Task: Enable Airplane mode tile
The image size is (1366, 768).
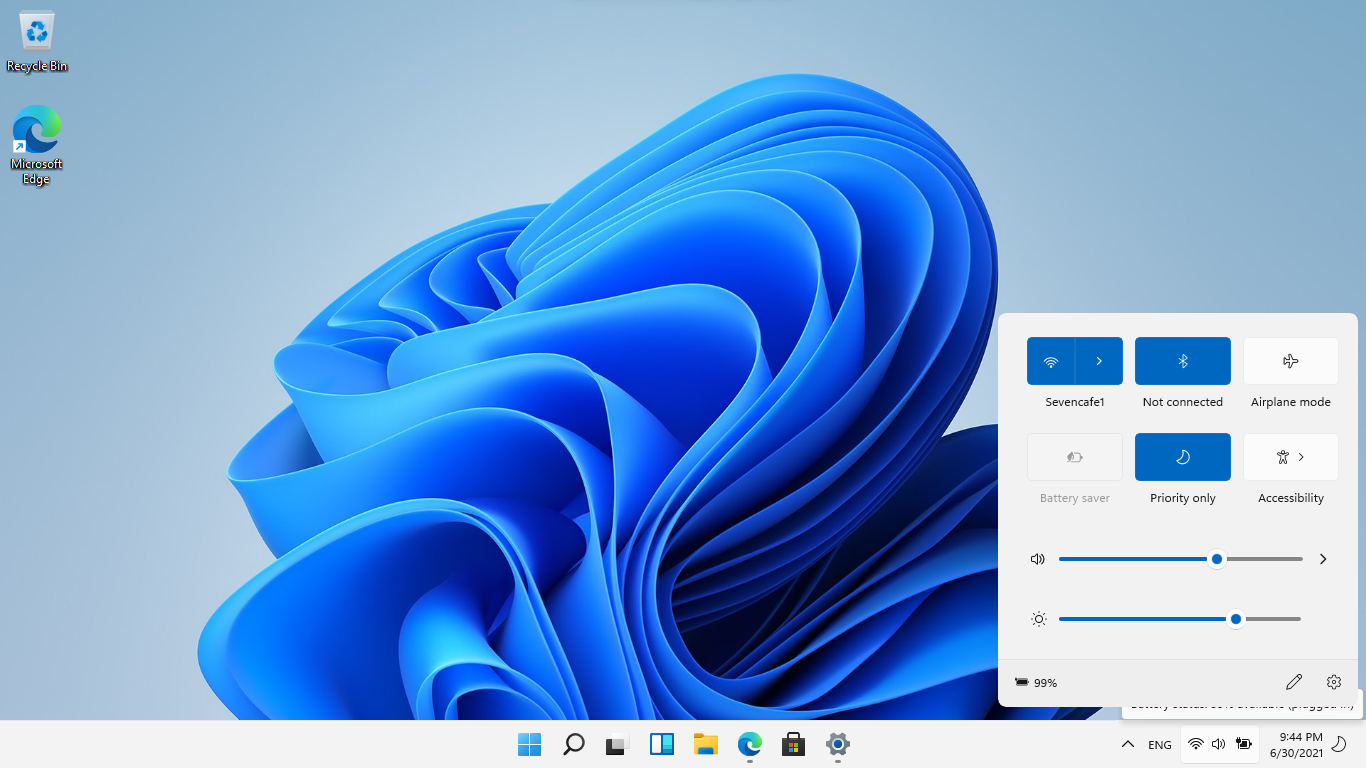Action: pos(1291,361)
